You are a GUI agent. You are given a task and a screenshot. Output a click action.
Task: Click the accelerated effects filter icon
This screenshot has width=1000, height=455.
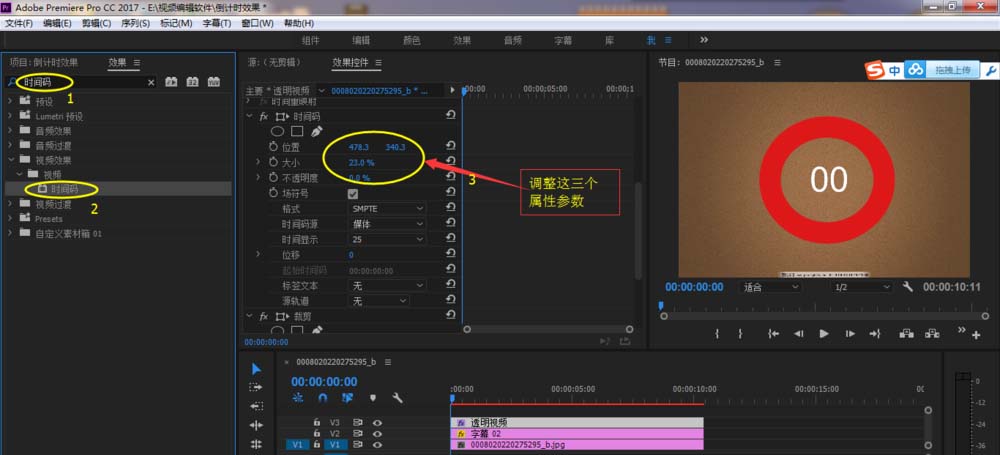(x=171, y=82)
